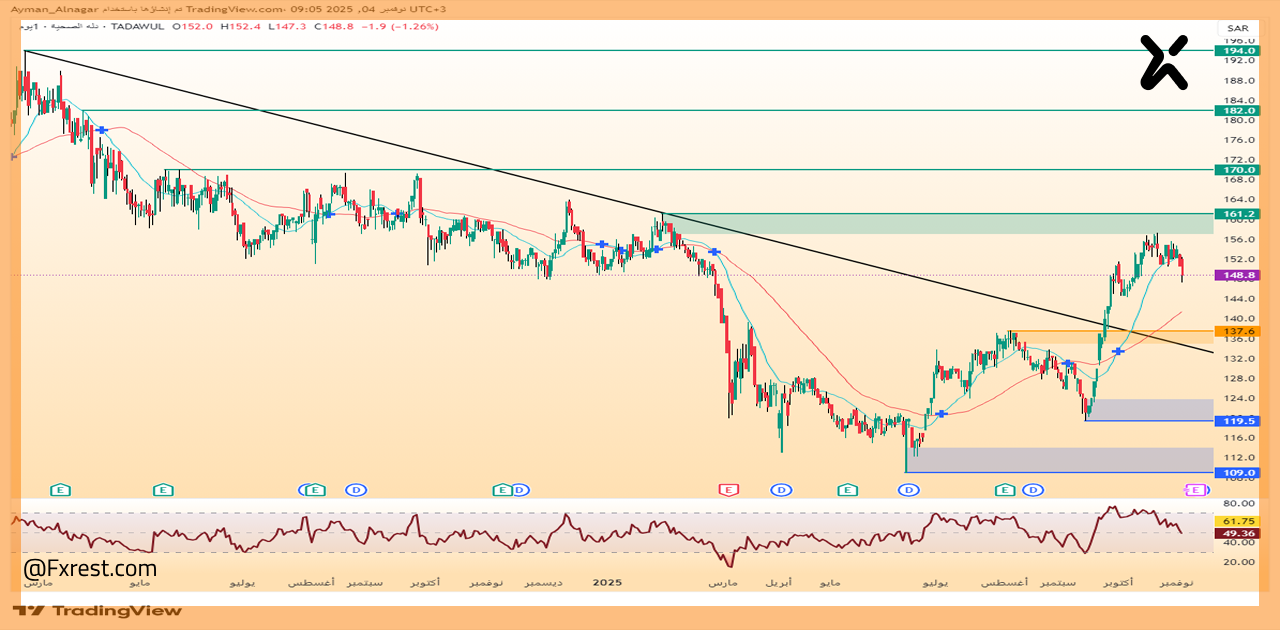Click the purple 148.8 current price label
This screenshot has height=630, width=1280.
click(1236, 275)
